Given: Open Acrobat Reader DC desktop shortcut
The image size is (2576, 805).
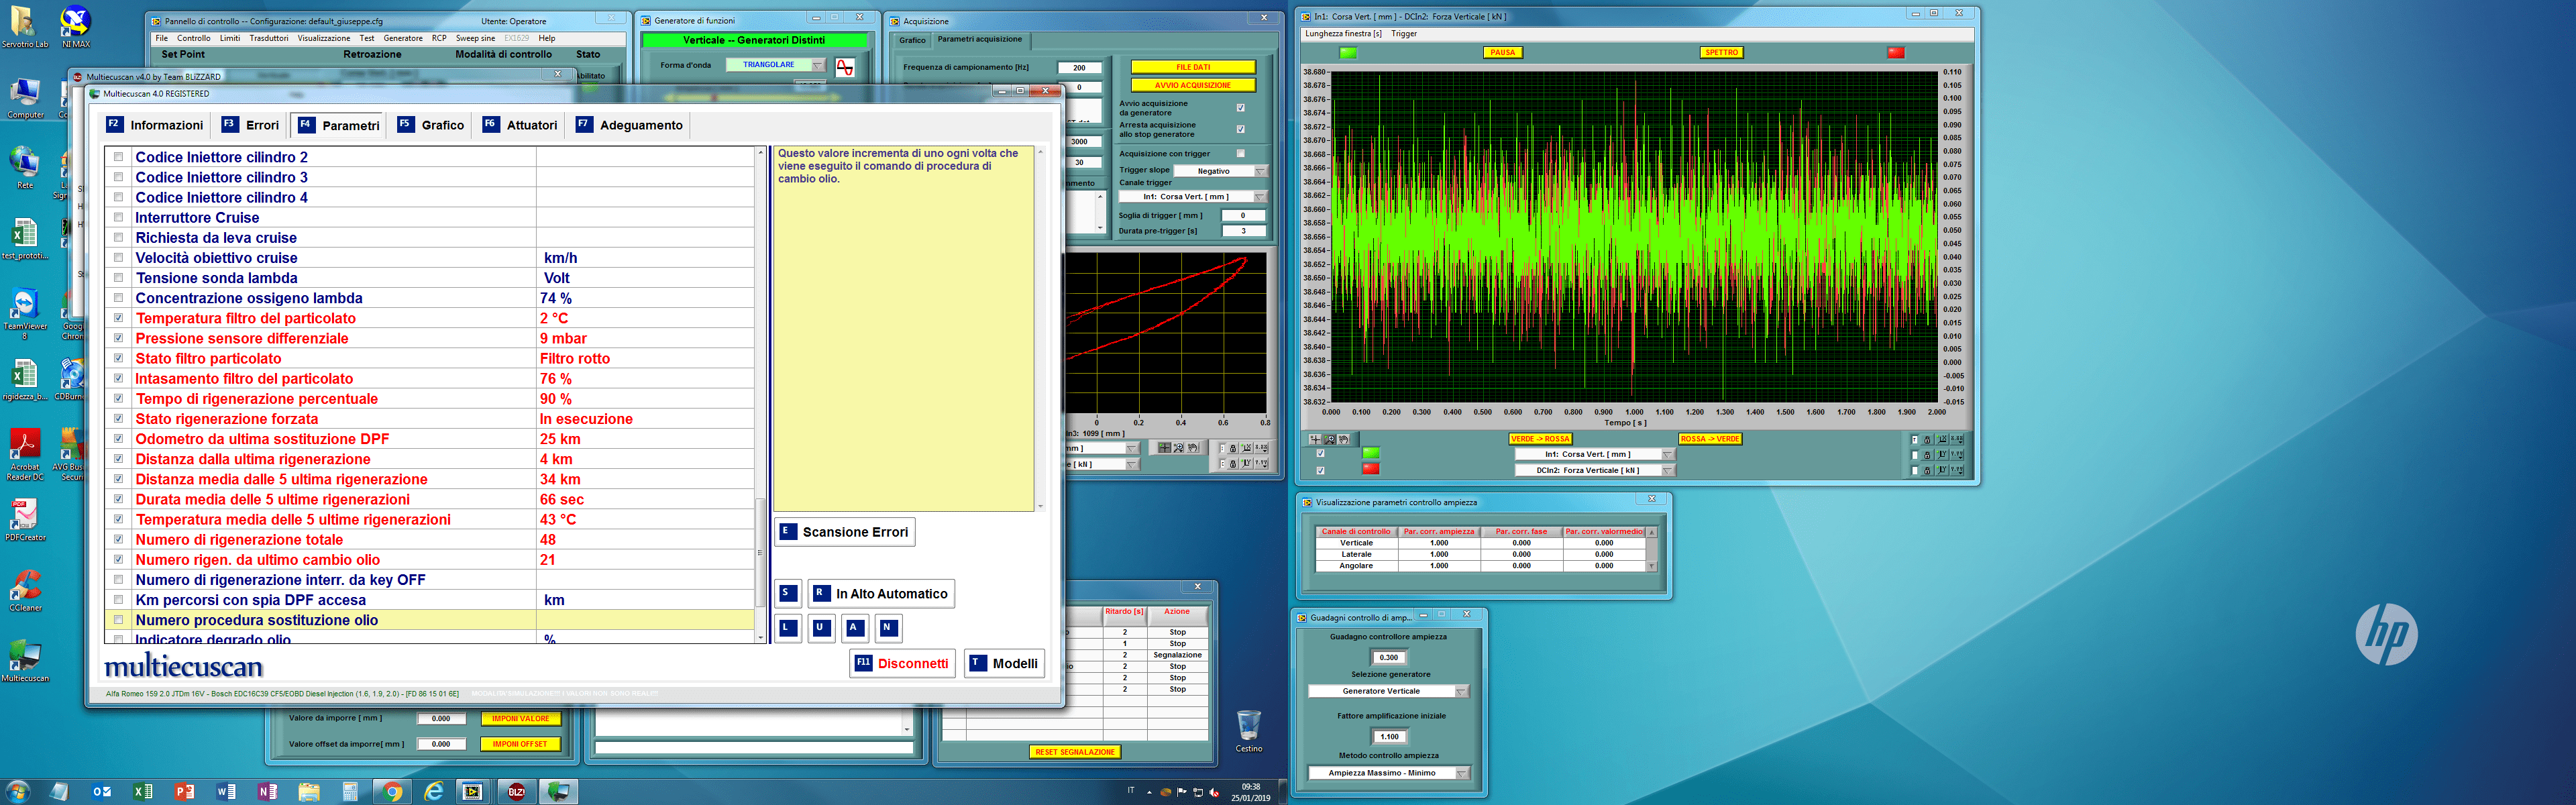Looking at the screenshot, I should point(25,455).
